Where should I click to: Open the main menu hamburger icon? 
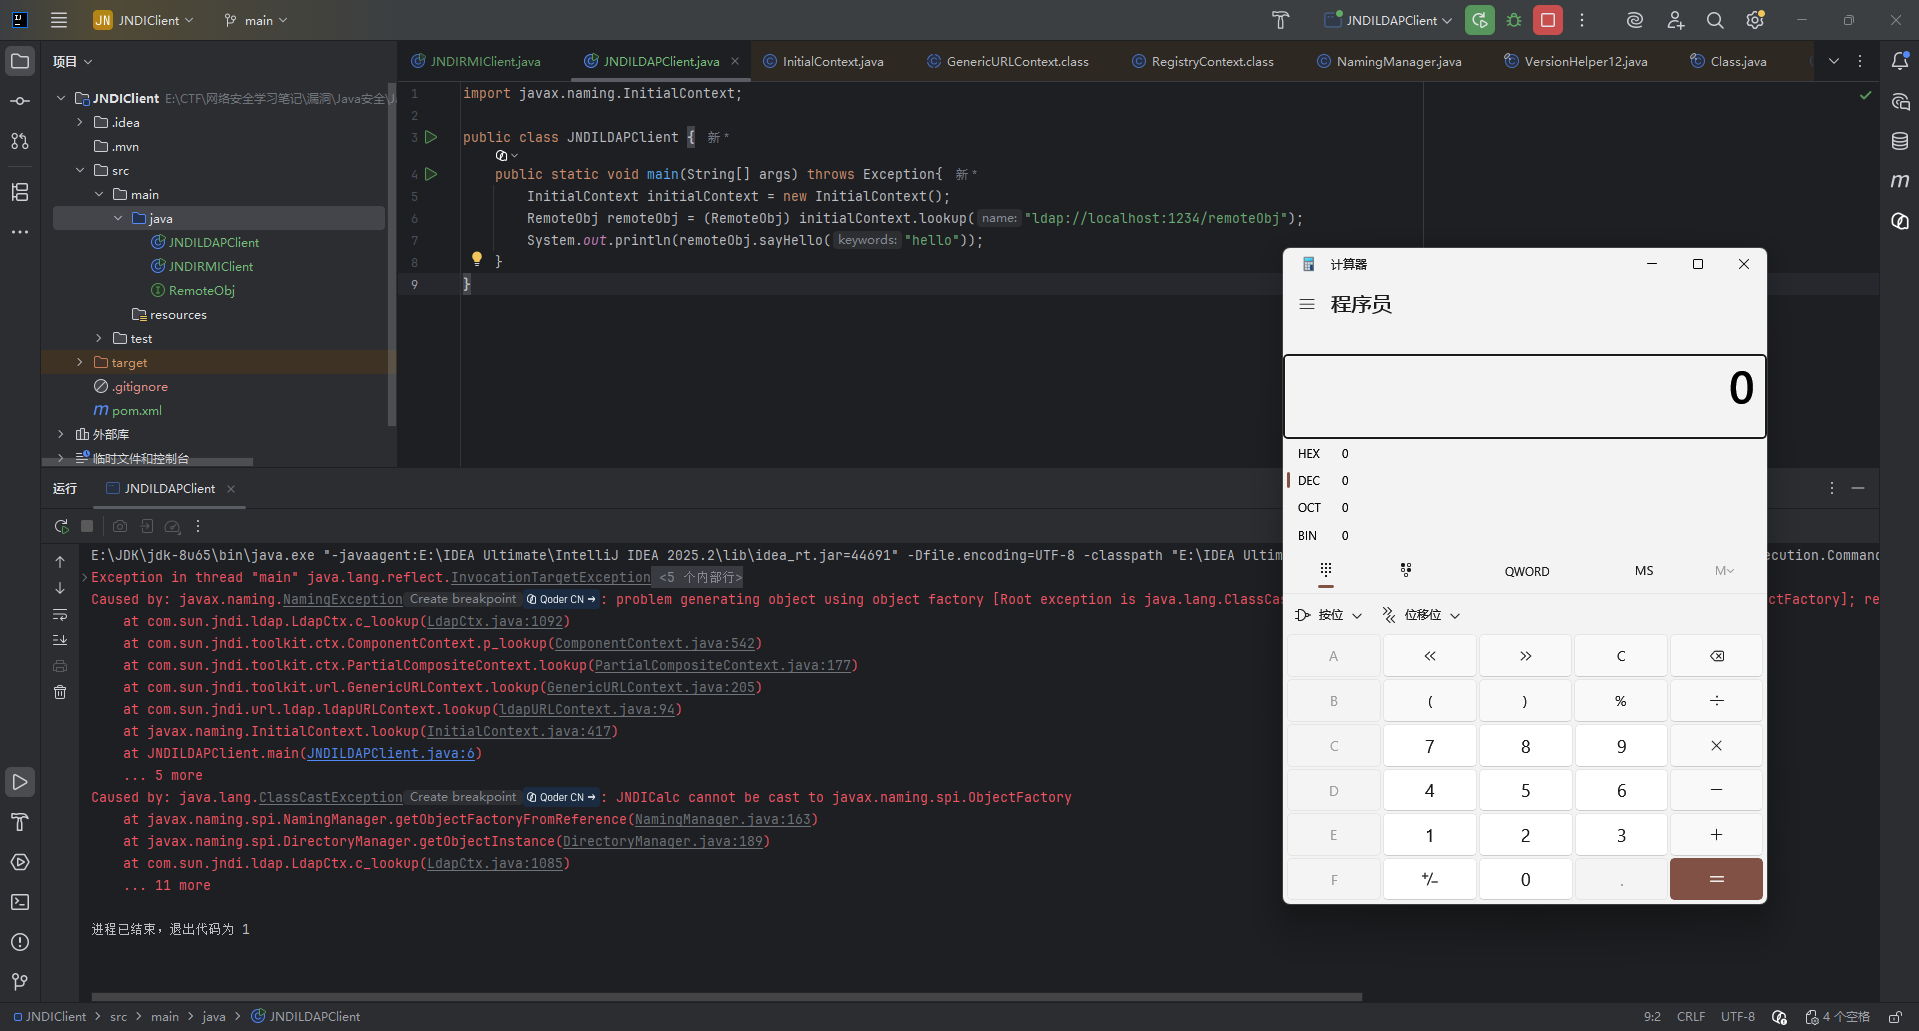click(x=59, y=20)
